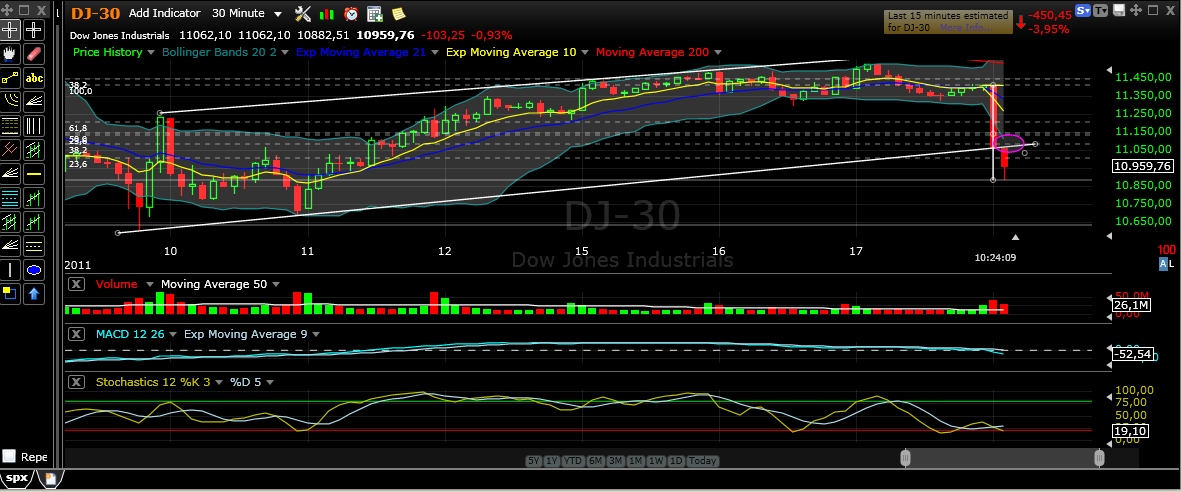Select the blue ellipse drawing tool

(x=34, y=270)
